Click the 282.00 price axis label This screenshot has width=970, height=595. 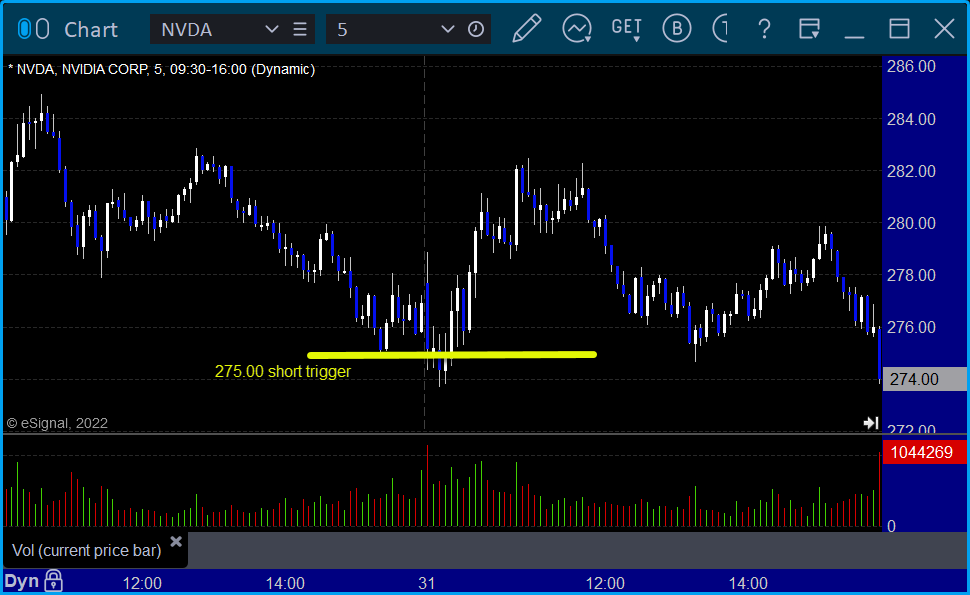(911, 171)
